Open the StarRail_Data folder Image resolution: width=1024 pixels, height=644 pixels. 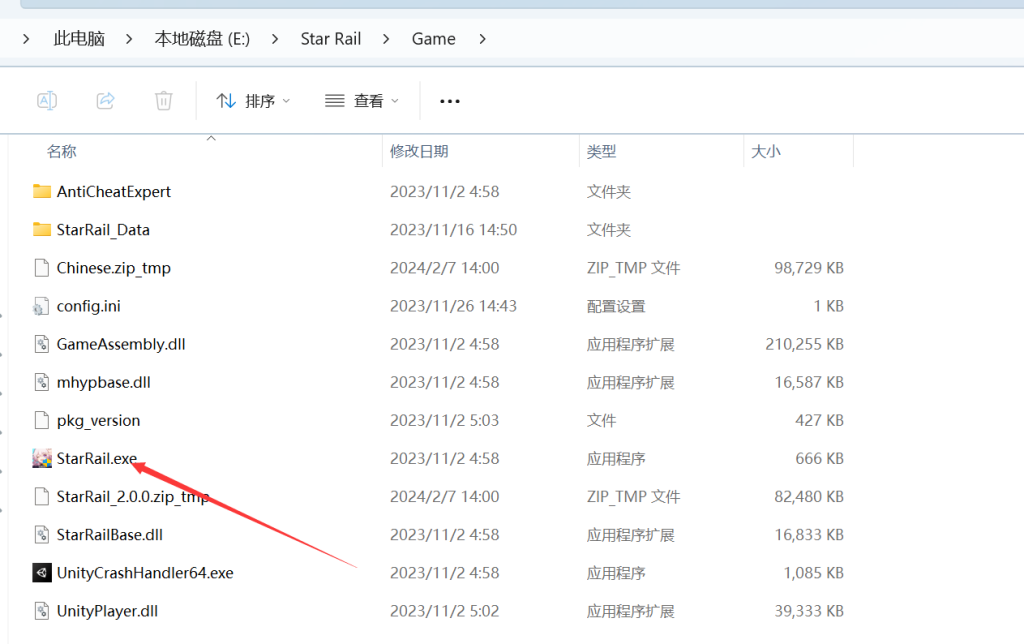click(105, 229)
